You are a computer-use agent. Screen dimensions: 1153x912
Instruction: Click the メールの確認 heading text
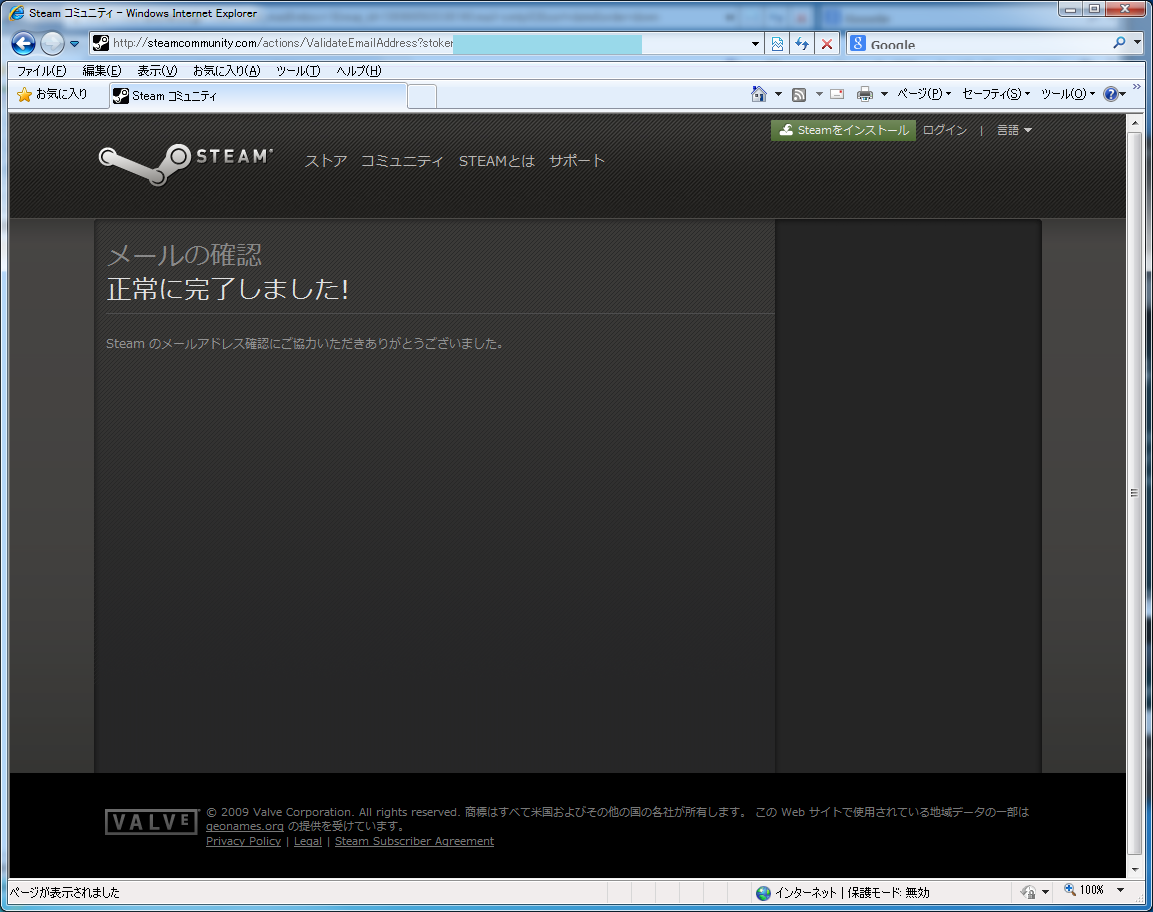pyautogui.click(x=184, y=255)
